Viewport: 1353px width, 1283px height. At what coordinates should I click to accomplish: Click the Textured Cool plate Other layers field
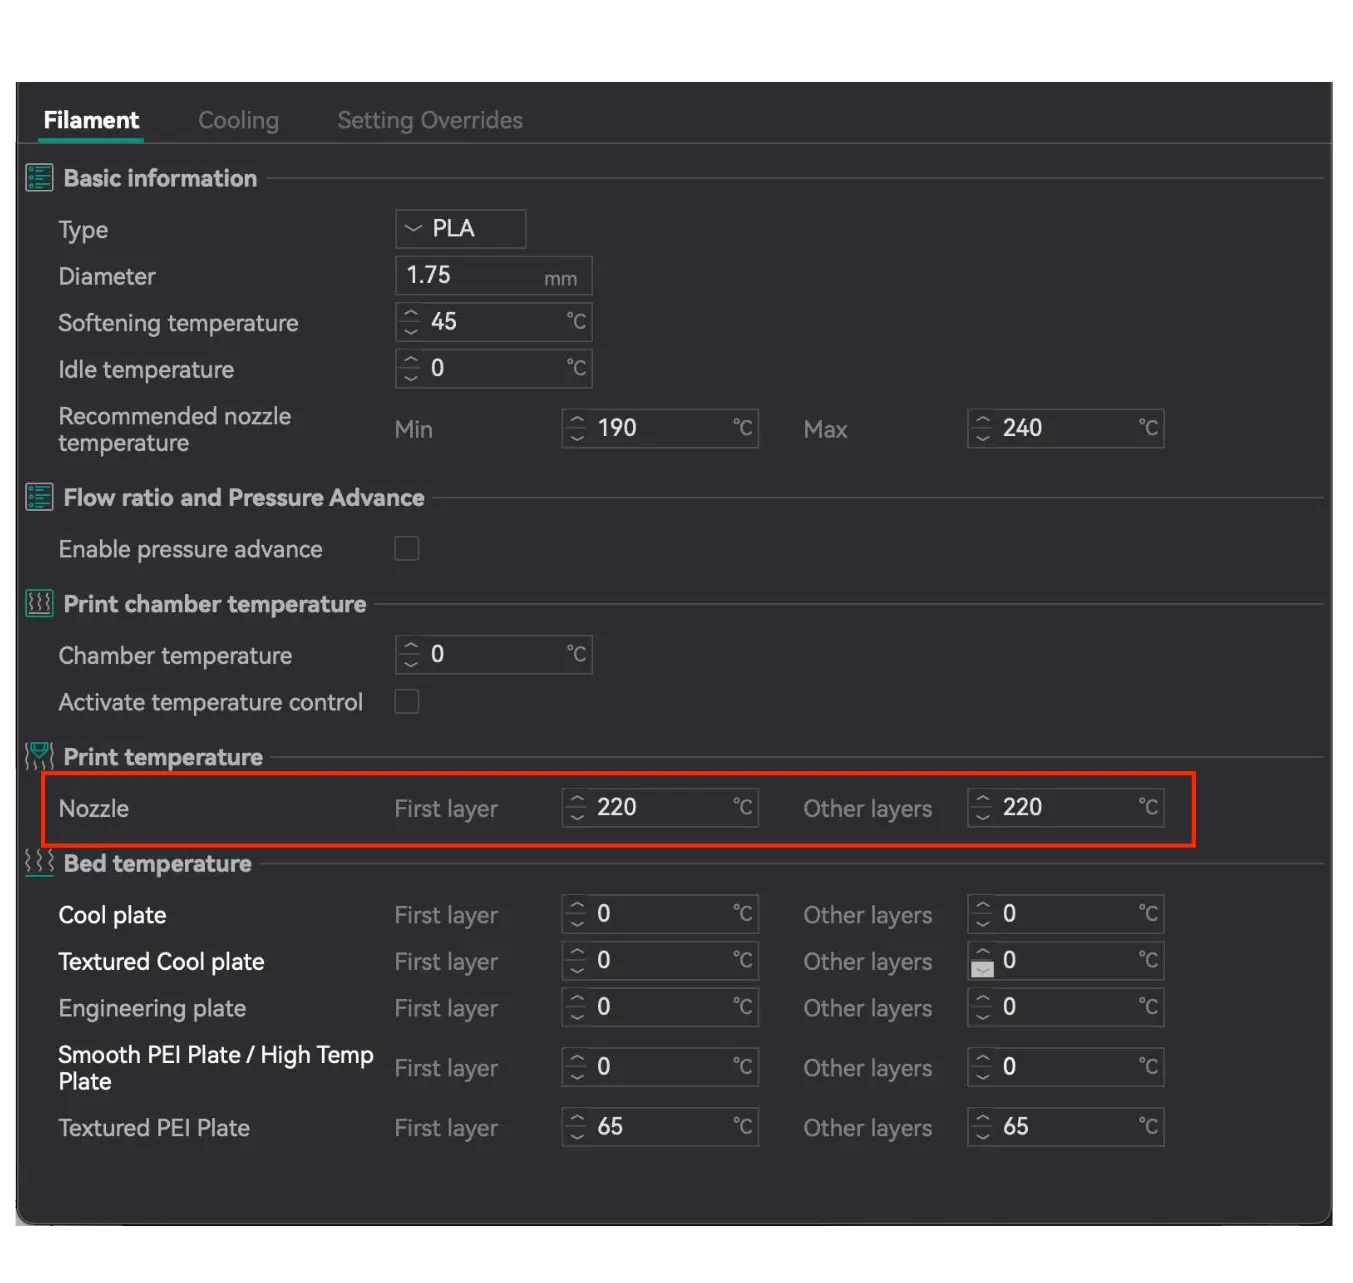point(1066,961)
